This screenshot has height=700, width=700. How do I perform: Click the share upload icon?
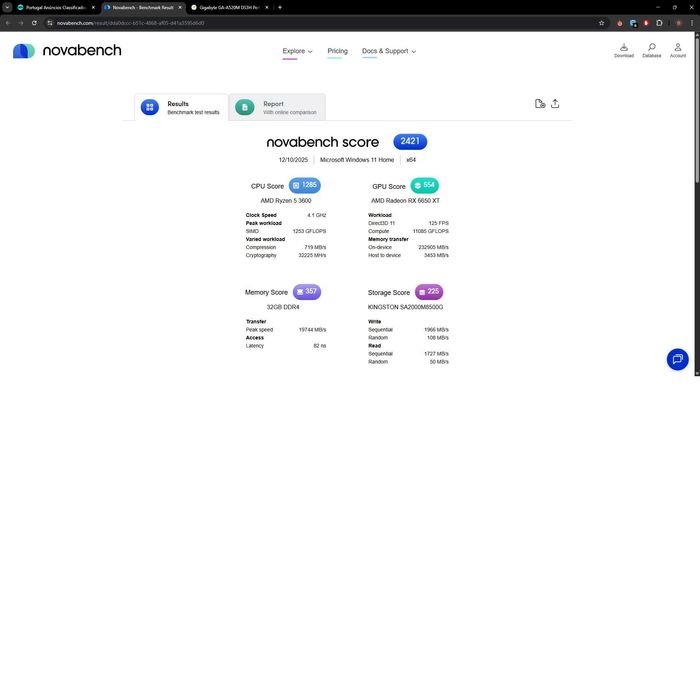point(555,104)
